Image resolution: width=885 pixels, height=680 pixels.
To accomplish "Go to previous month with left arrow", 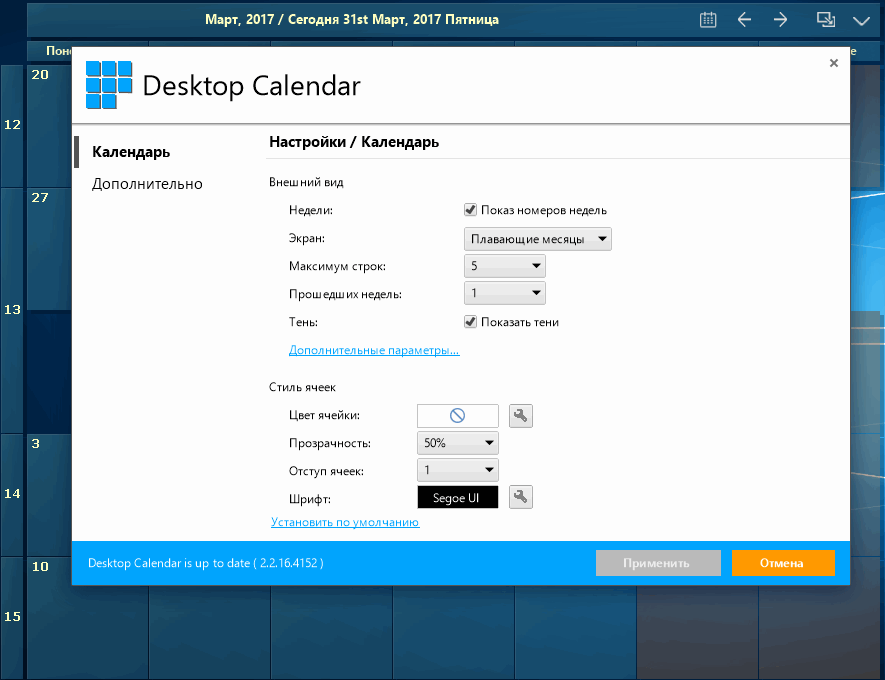I will 744,20.
